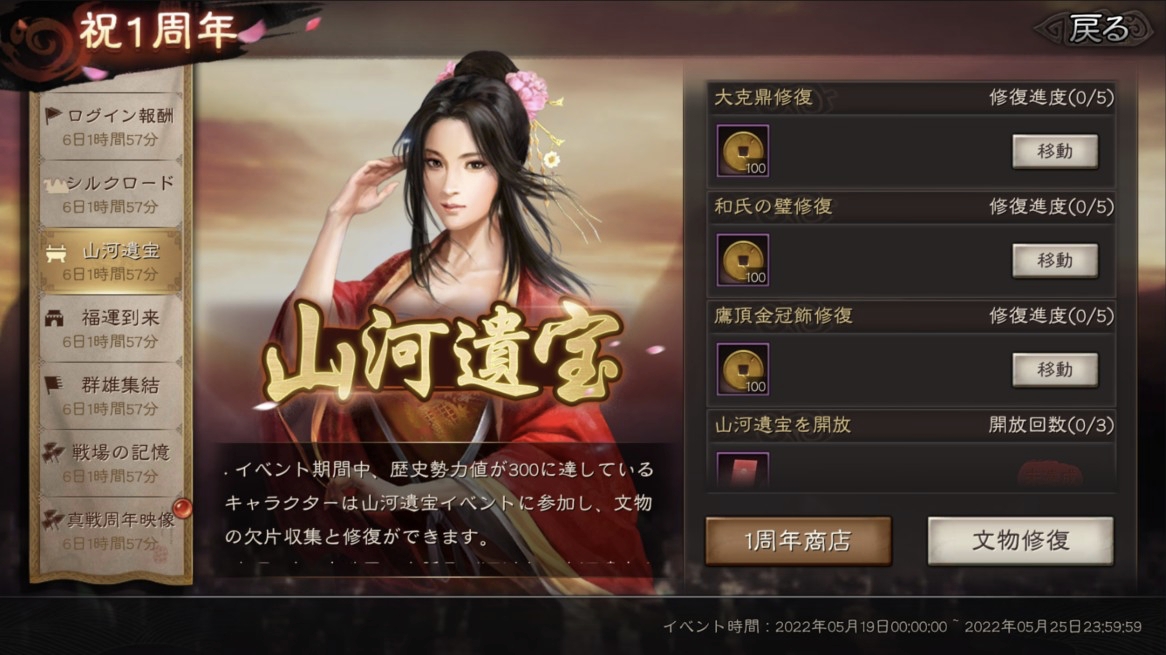Select the 福運到来 event tab
Screen dimensions: 1166x655
point(112,329)
